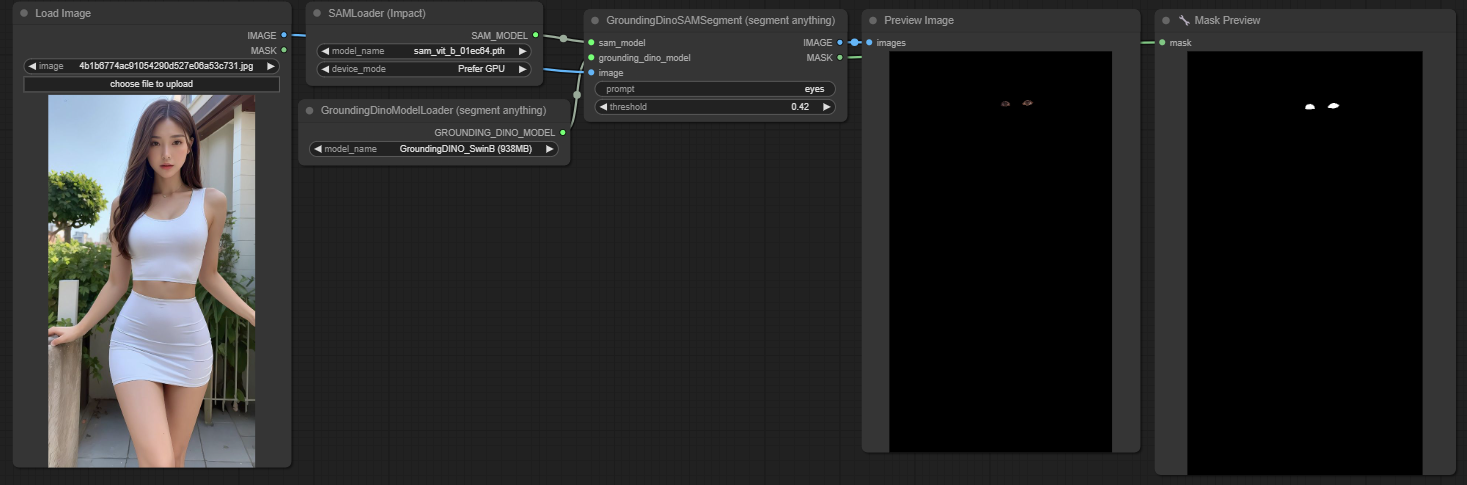The image size is (1467, 485).
Task: Collapse the Preview Image node dot
Action: [x=873, y=20]
